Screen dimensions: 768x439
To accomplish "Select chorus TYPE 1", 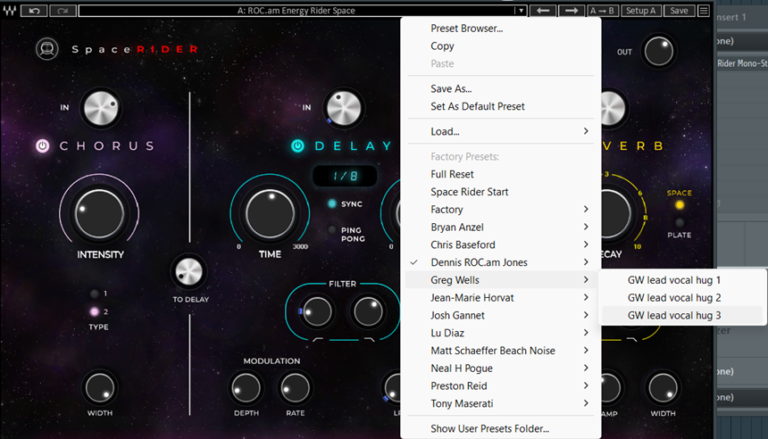I will point(94,293).
